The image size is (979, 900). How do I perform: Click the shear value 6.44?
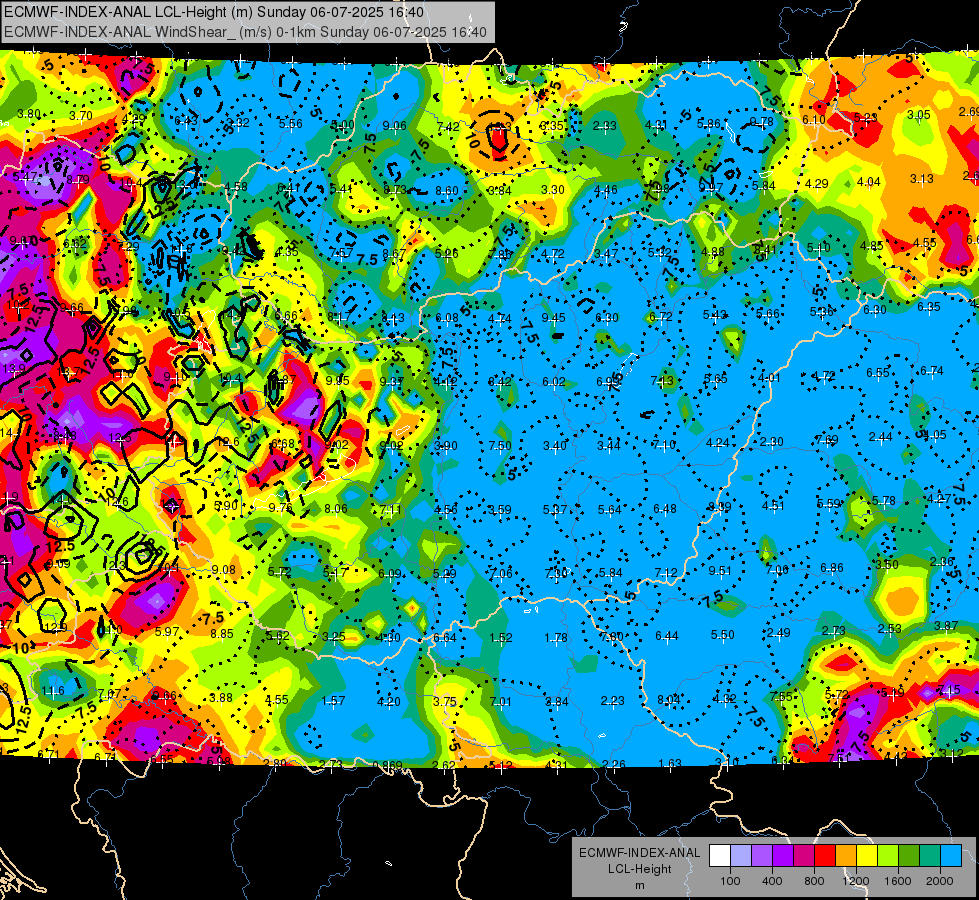[667, 635]
